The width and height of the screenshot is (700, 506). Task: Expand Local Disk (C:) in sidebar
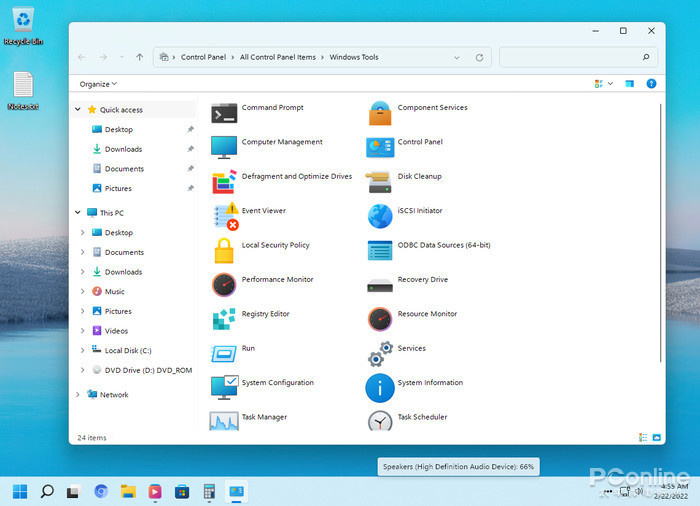click(x=83, y=350)
